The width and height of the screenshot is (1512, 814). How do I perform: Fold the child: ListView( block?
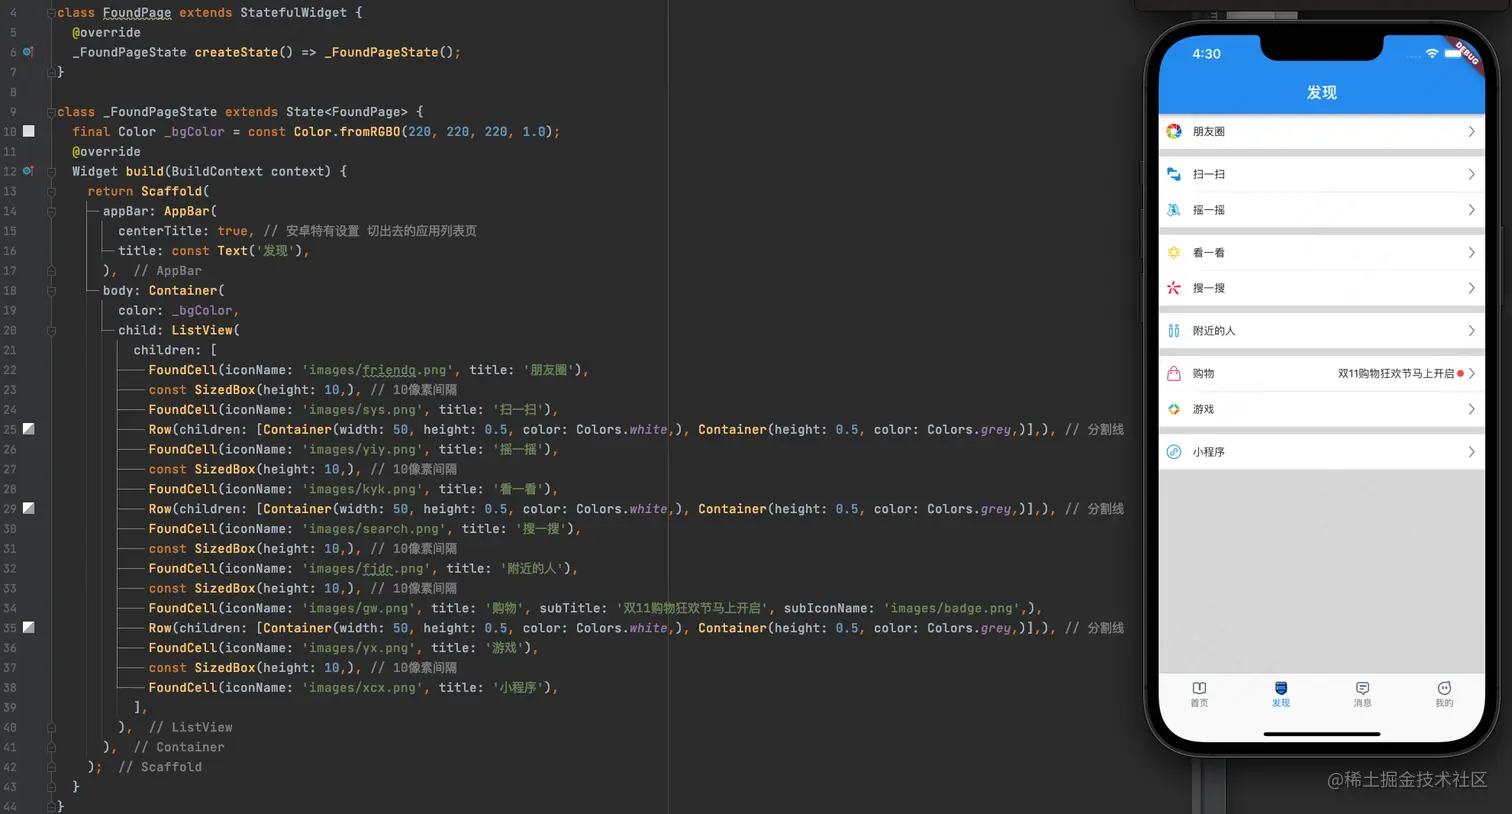pyautogui.click(x=51, y=330)
